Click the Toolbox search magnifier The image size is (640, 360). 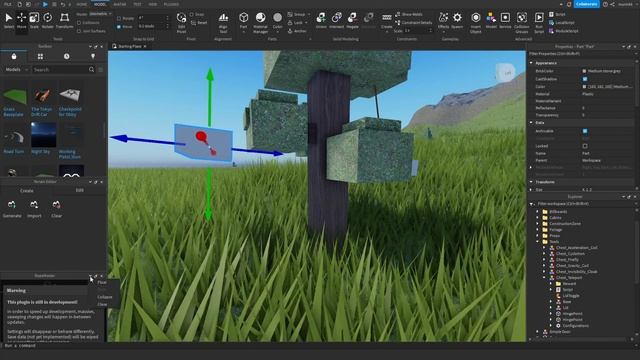coord(91,70)
